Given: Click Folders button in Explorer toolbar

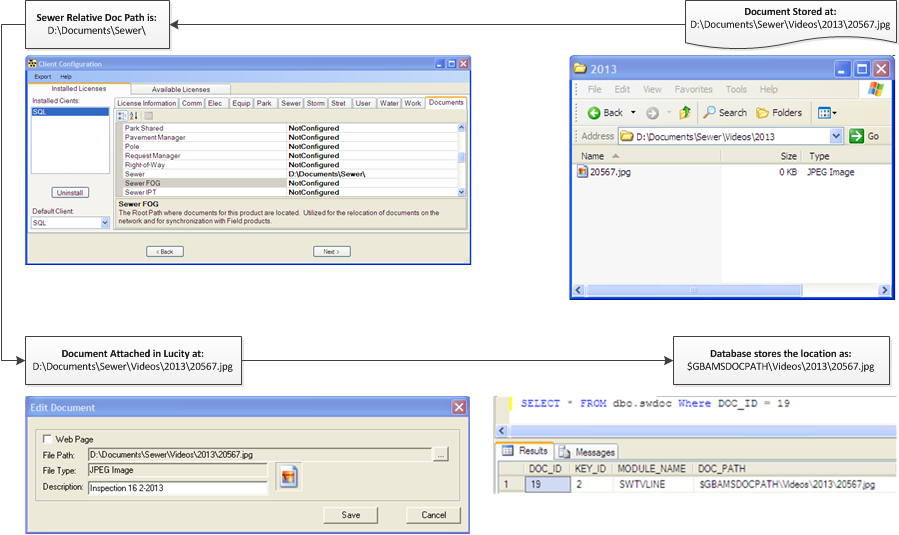Looking at the screenshot, I should 779,112.
